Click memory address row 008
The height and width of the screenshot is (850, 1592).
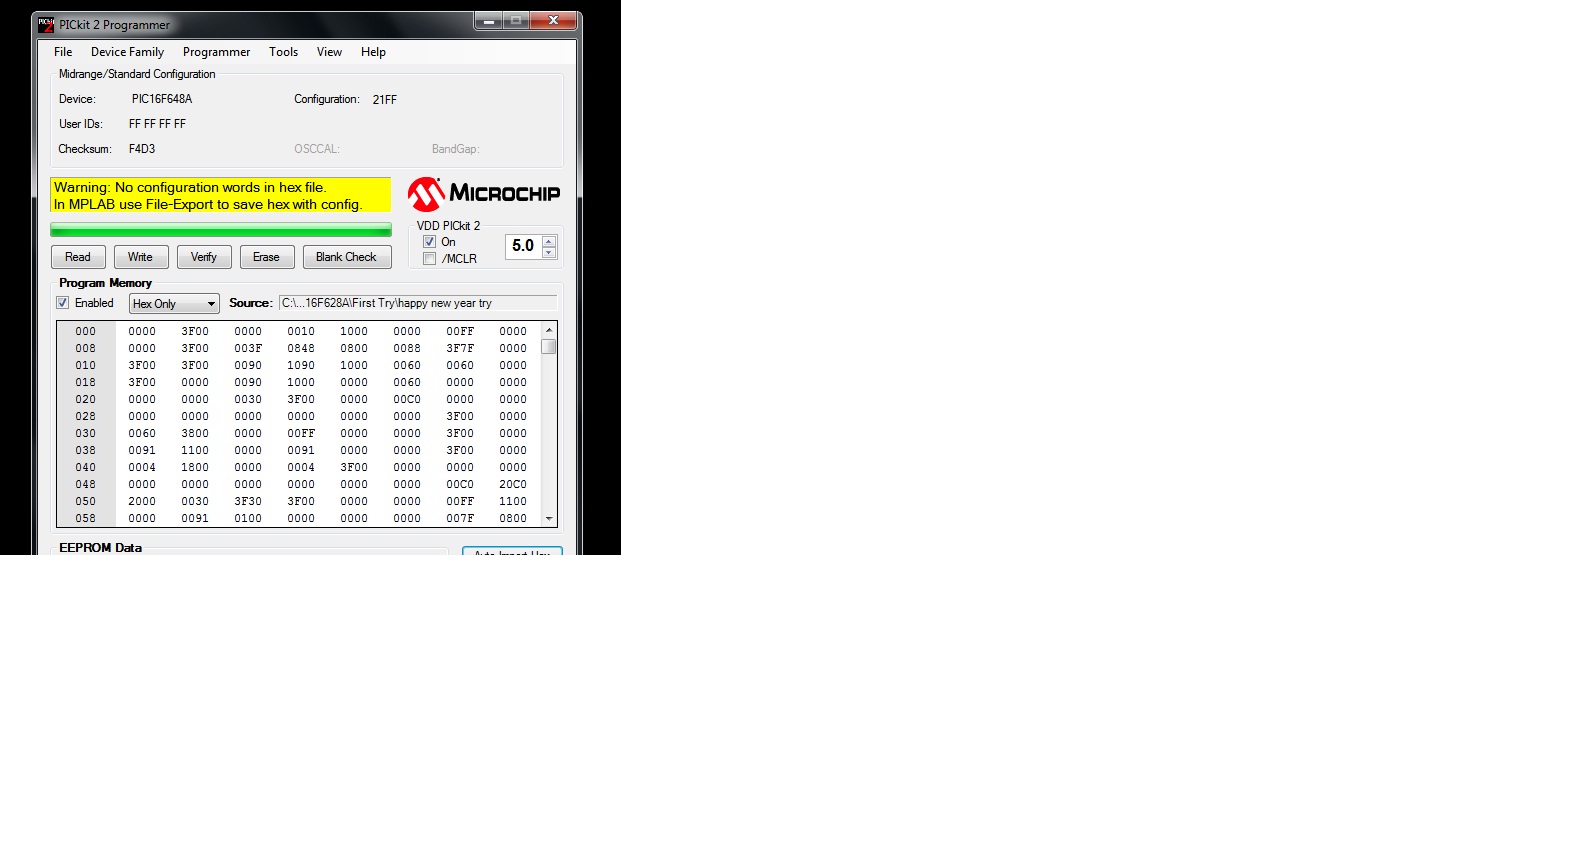click(86, 348)
